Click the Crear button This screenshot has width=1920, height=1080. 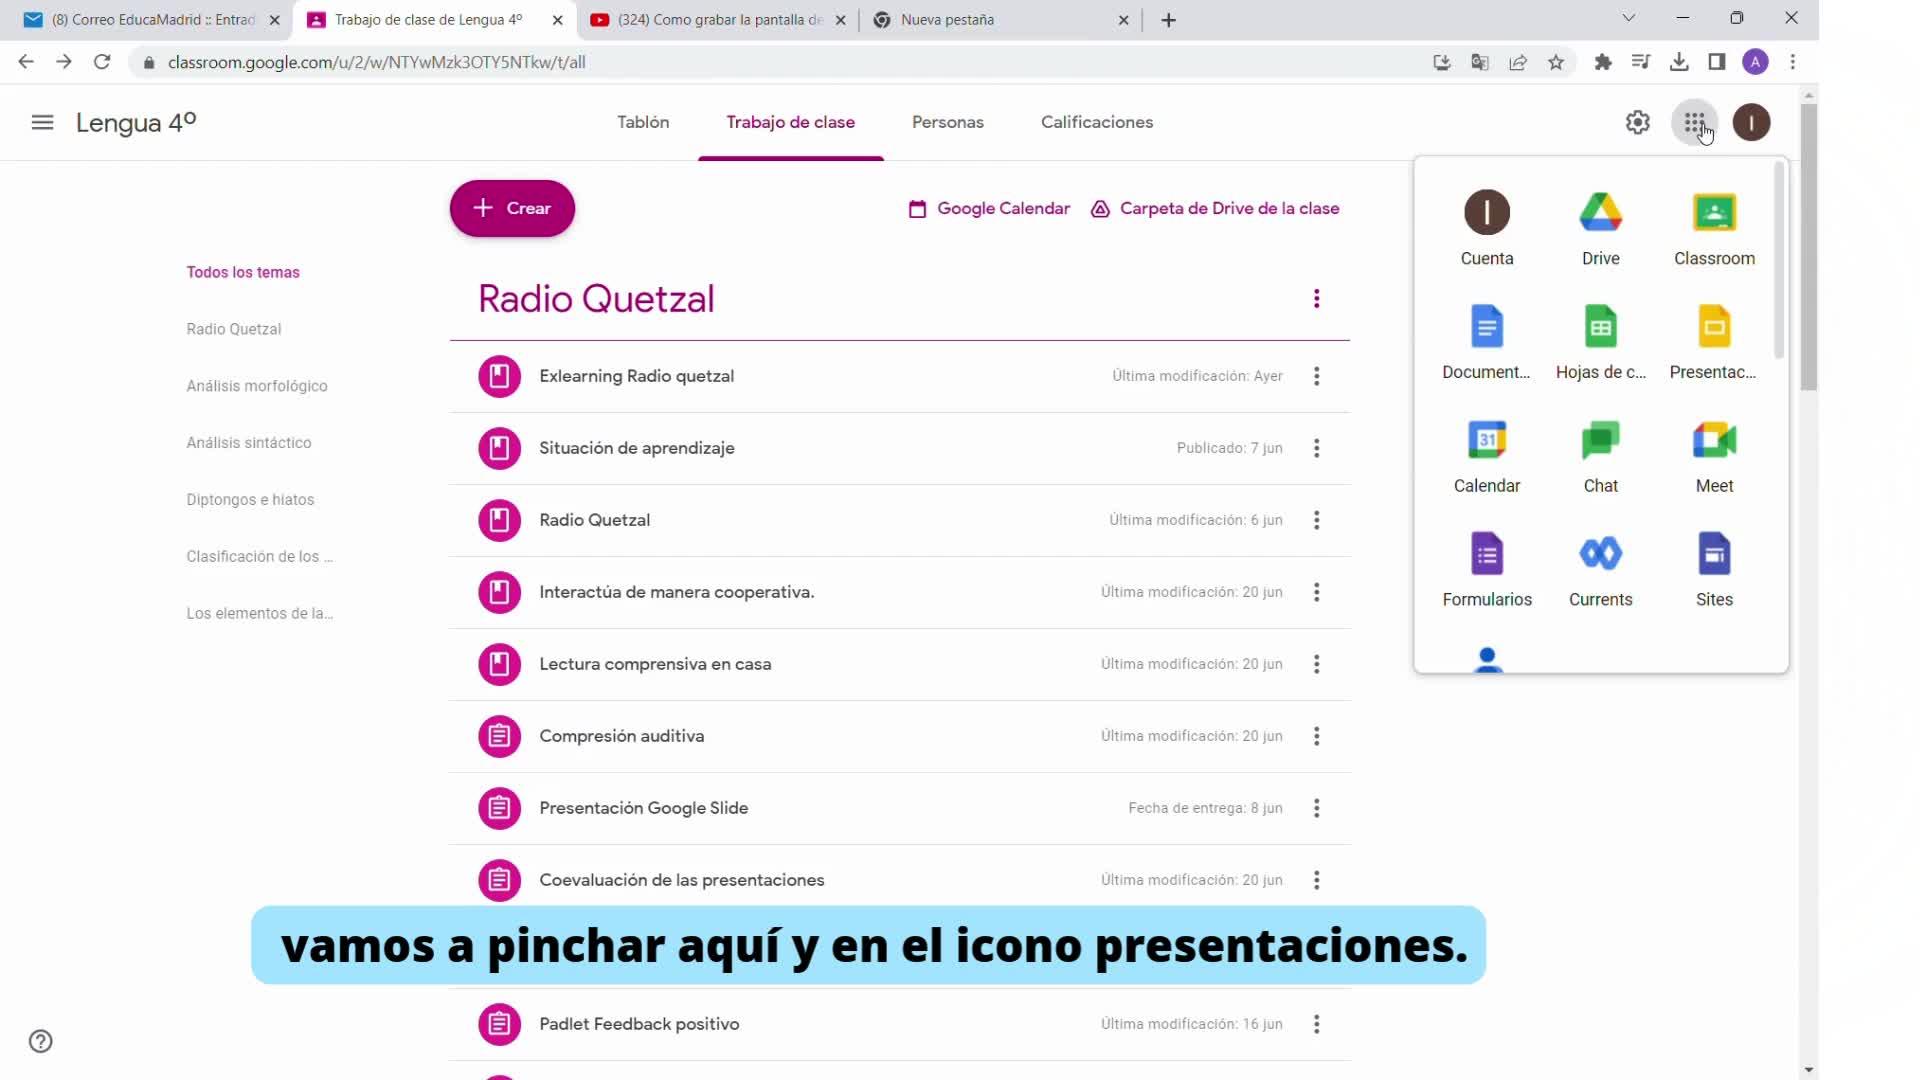pos(512,208)
